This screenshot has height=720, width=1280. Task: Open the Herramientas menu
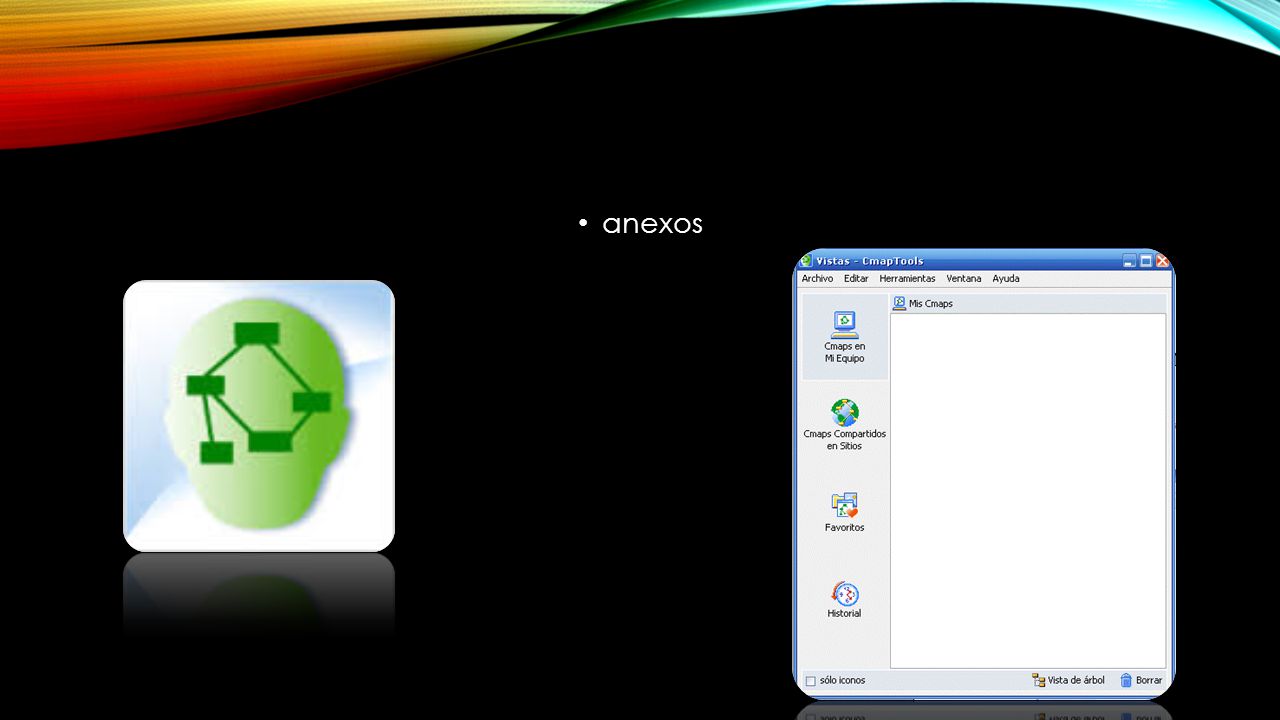(907, 279)
